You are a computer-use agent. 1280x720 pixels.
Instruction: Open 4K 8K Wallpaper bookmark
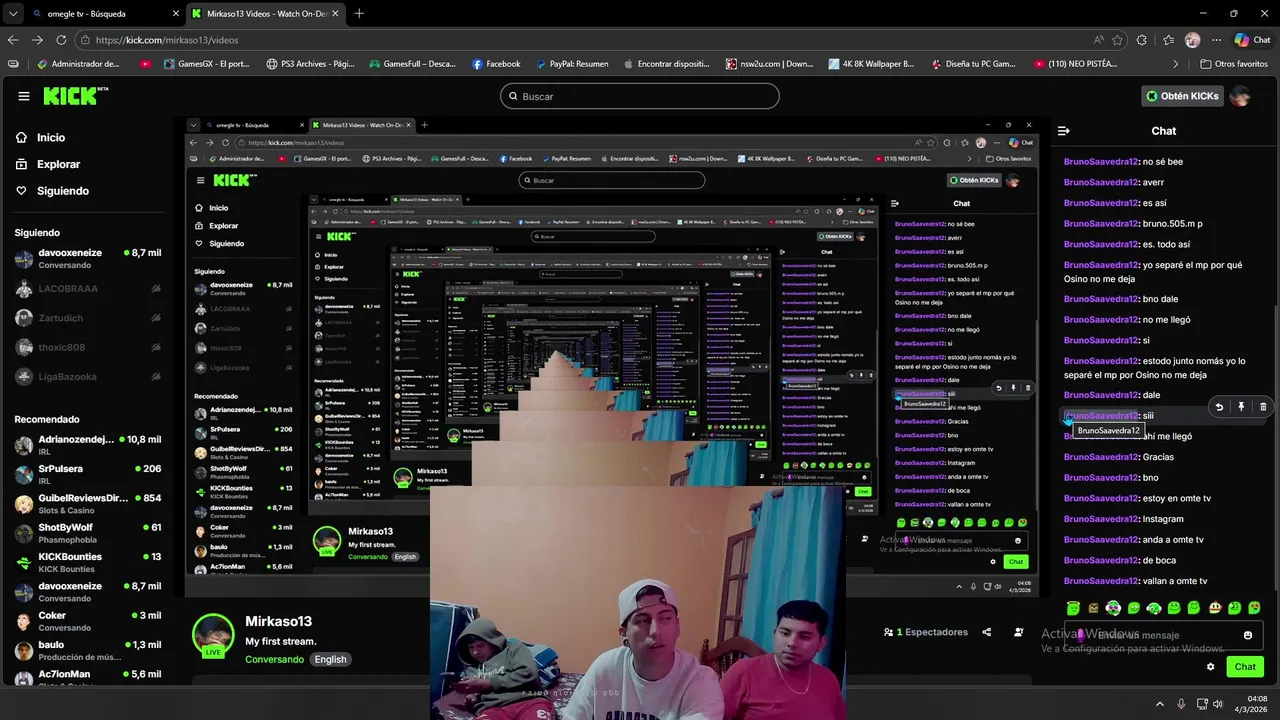tap(871, 64)
